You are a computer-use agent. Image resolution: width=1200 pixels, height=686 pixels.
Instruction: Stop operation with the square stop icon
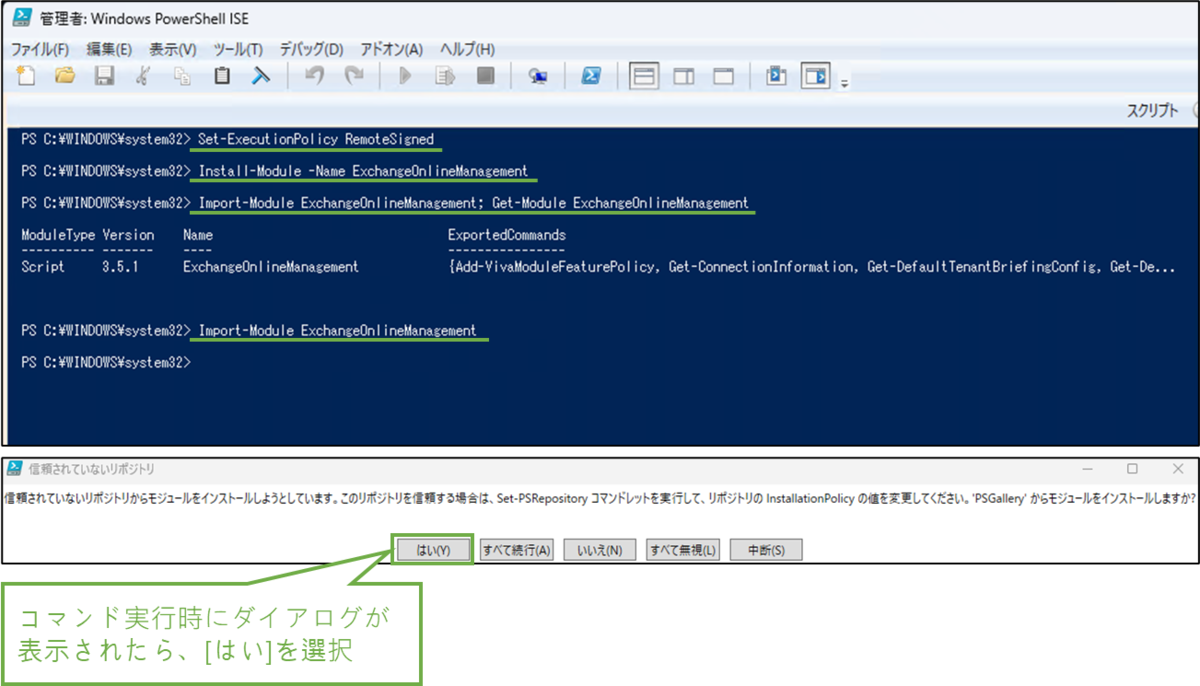point(485,76)
